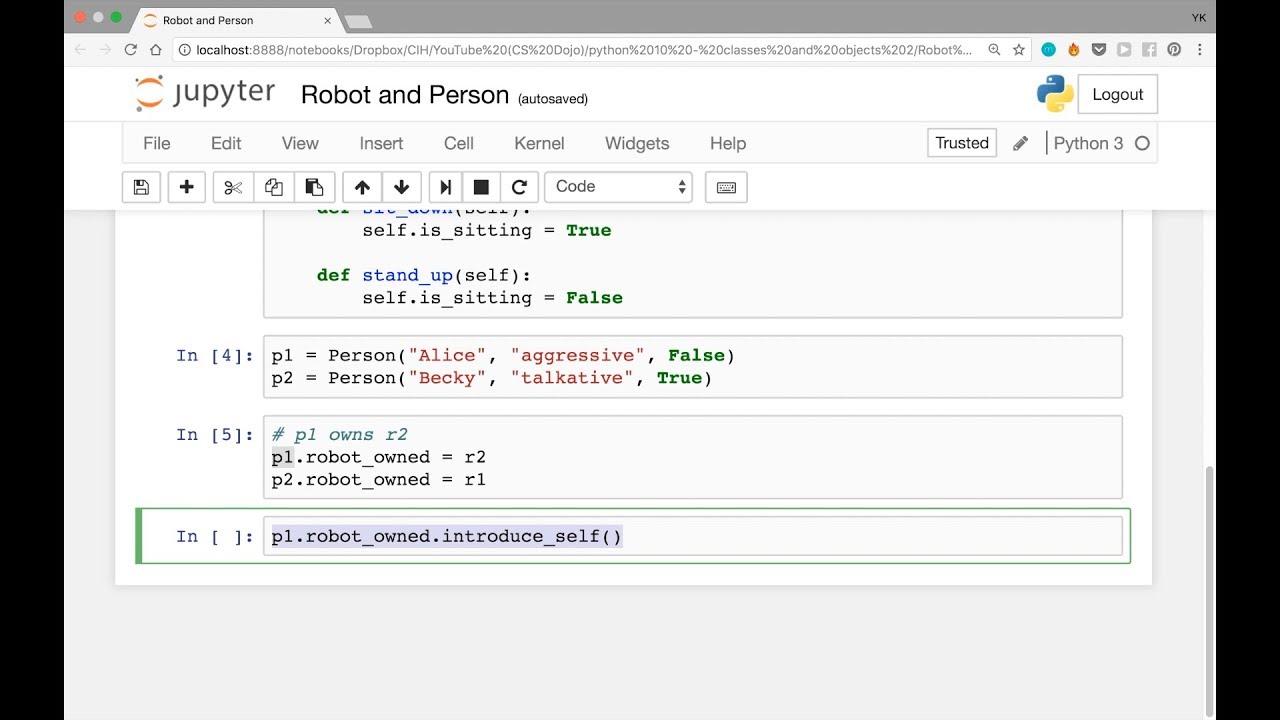Insert a cell below with plus icon
The image size is (1280, 720).
pos(186,187)
